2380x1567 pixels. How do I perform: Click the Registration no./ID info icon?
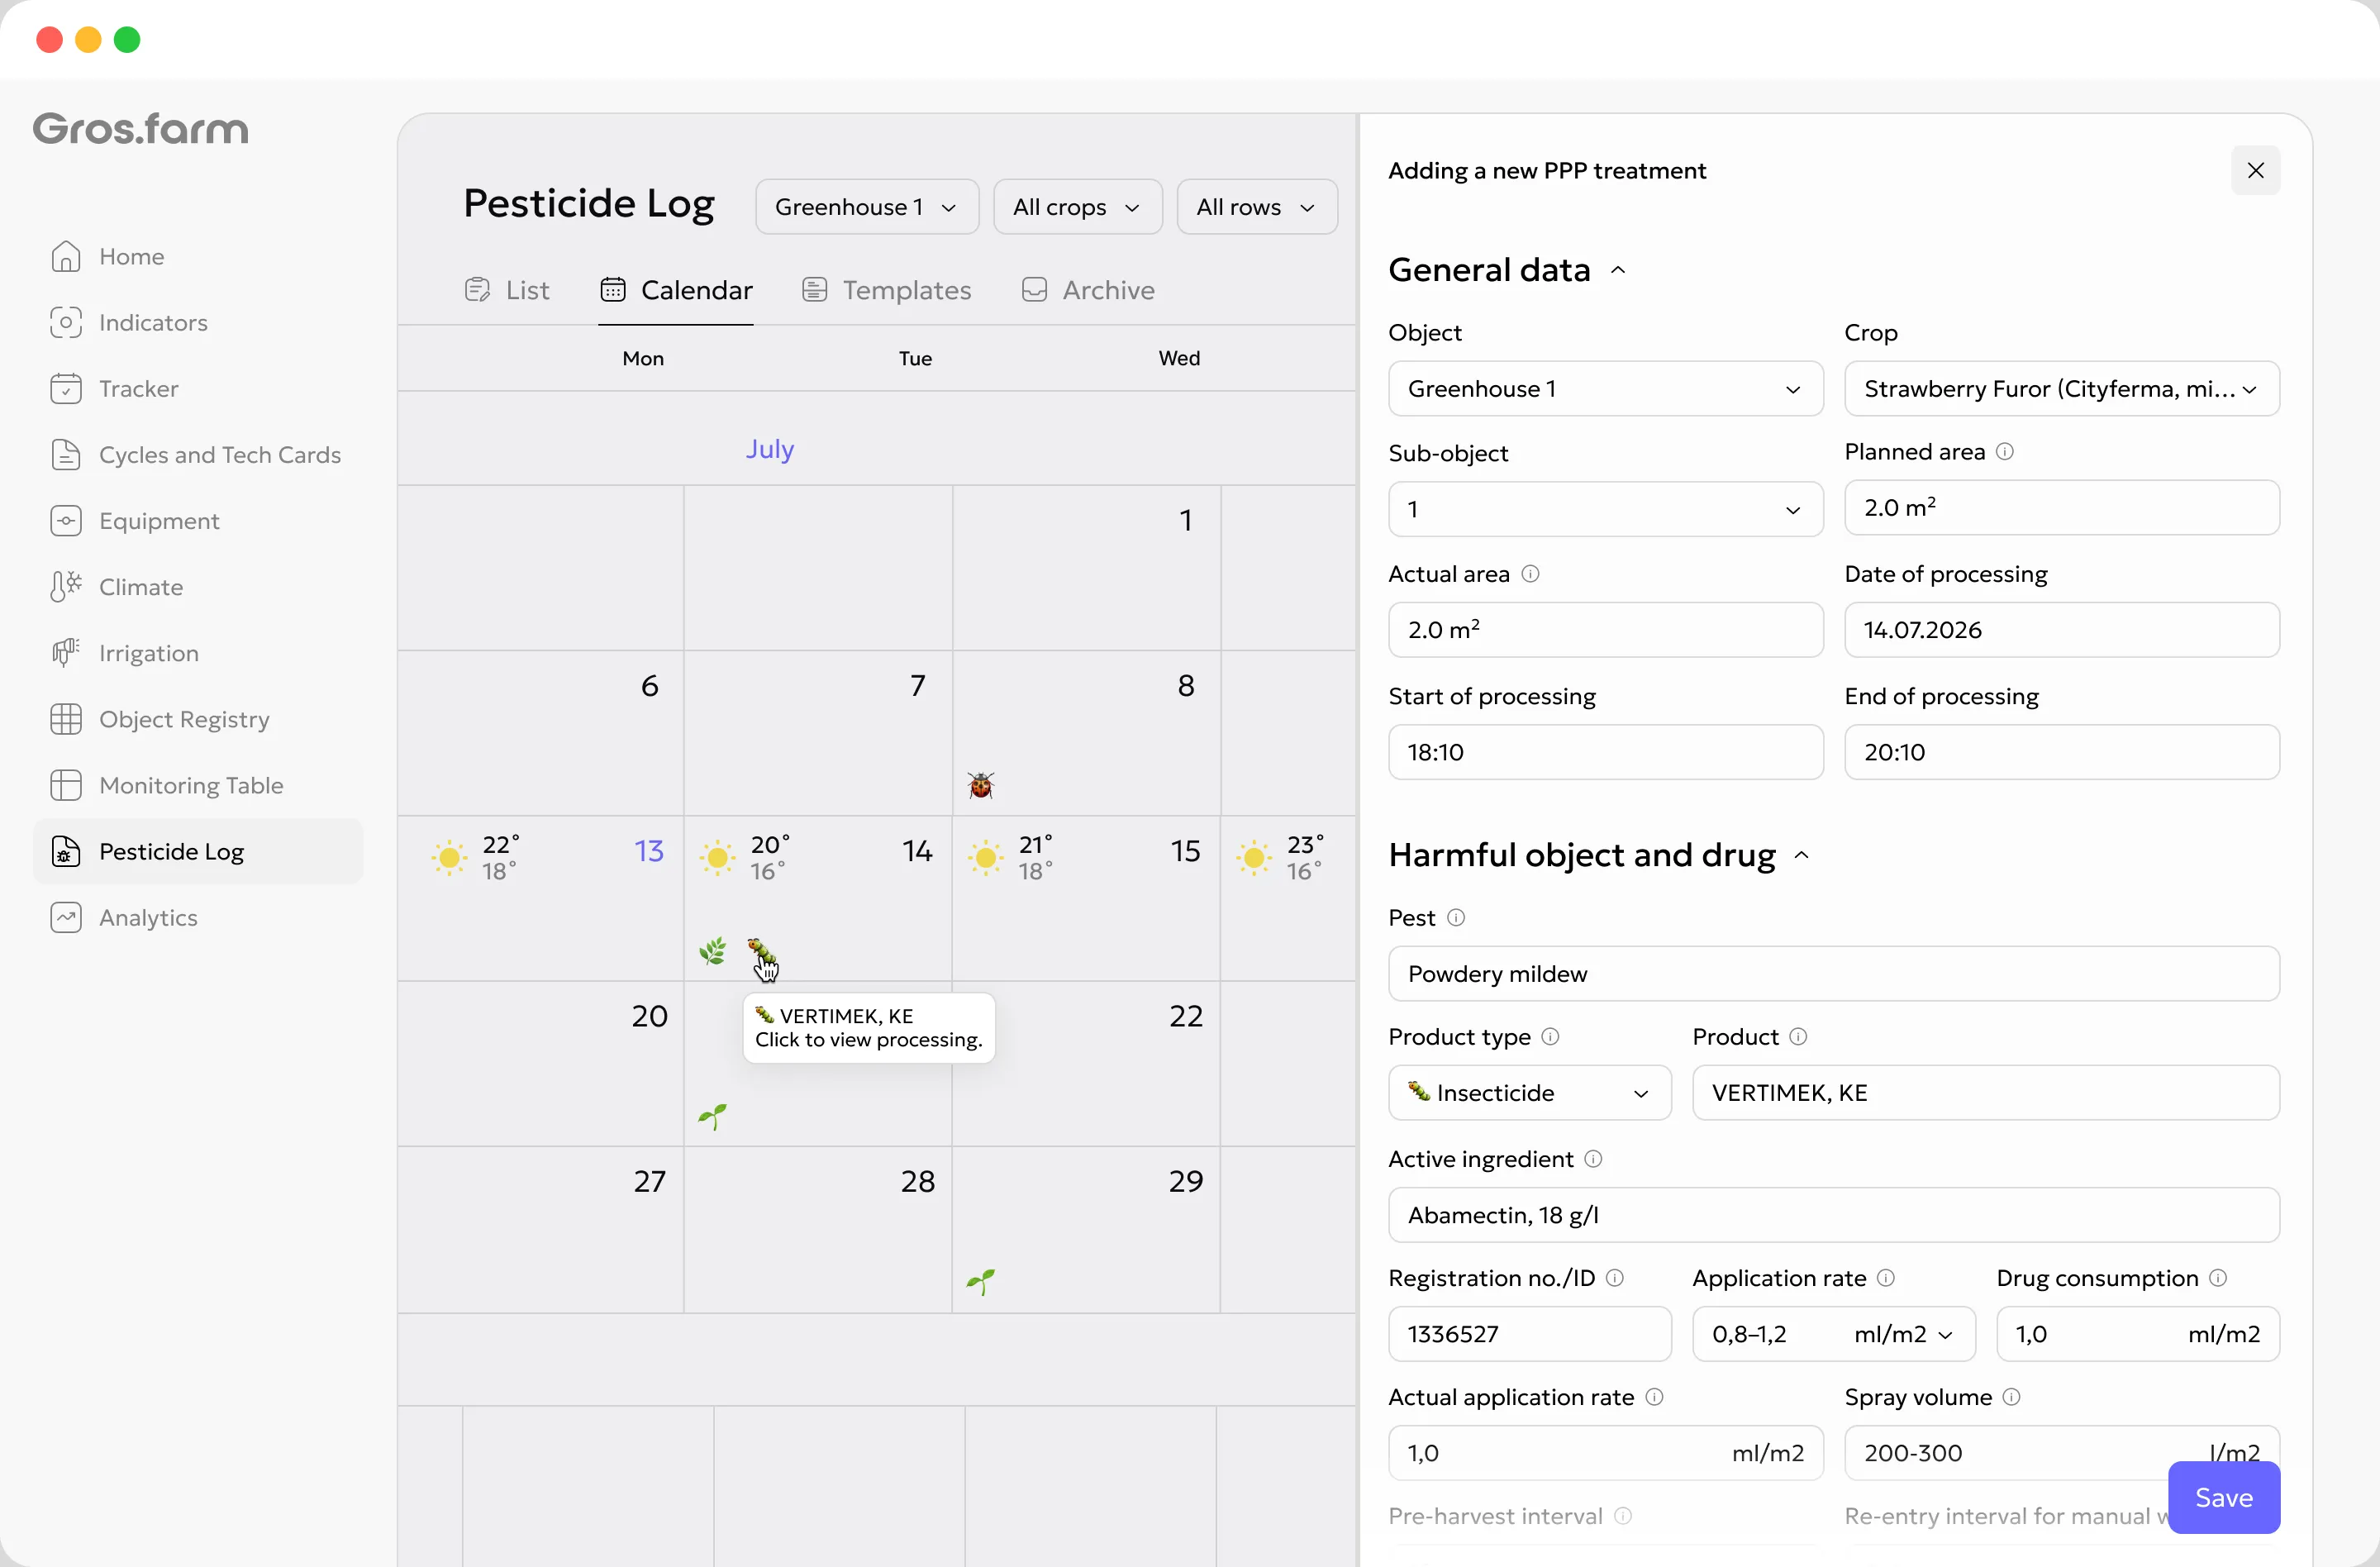coord(1615,1278)
